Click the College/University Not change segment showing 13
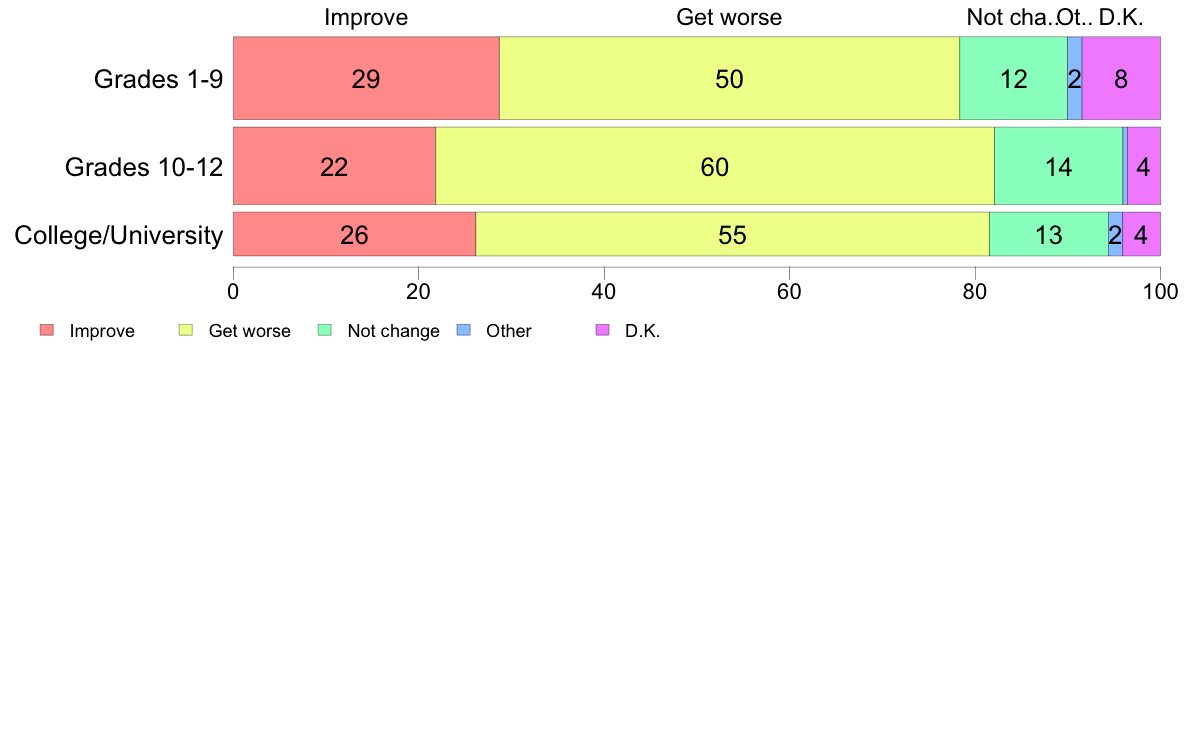The image size is (1188, 736). [x=1049, y=234]
